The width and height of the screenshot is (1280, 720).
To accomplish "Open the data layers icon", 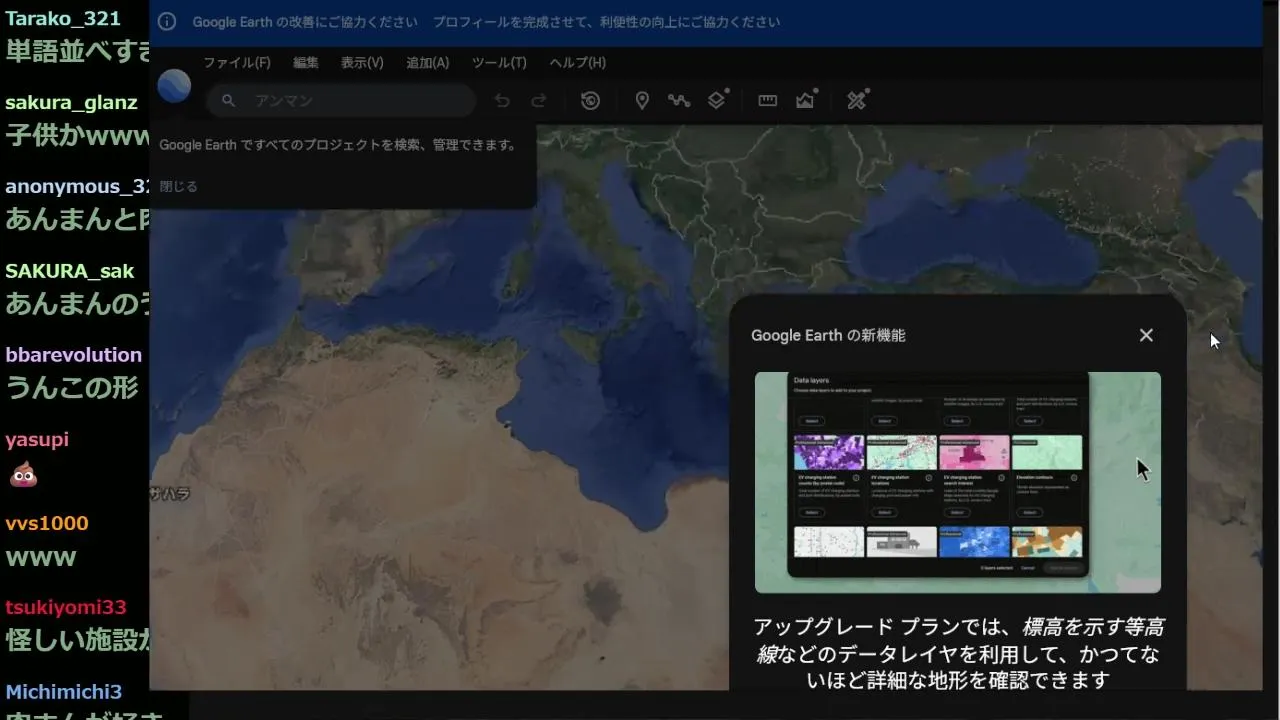I will pos(717,100).
